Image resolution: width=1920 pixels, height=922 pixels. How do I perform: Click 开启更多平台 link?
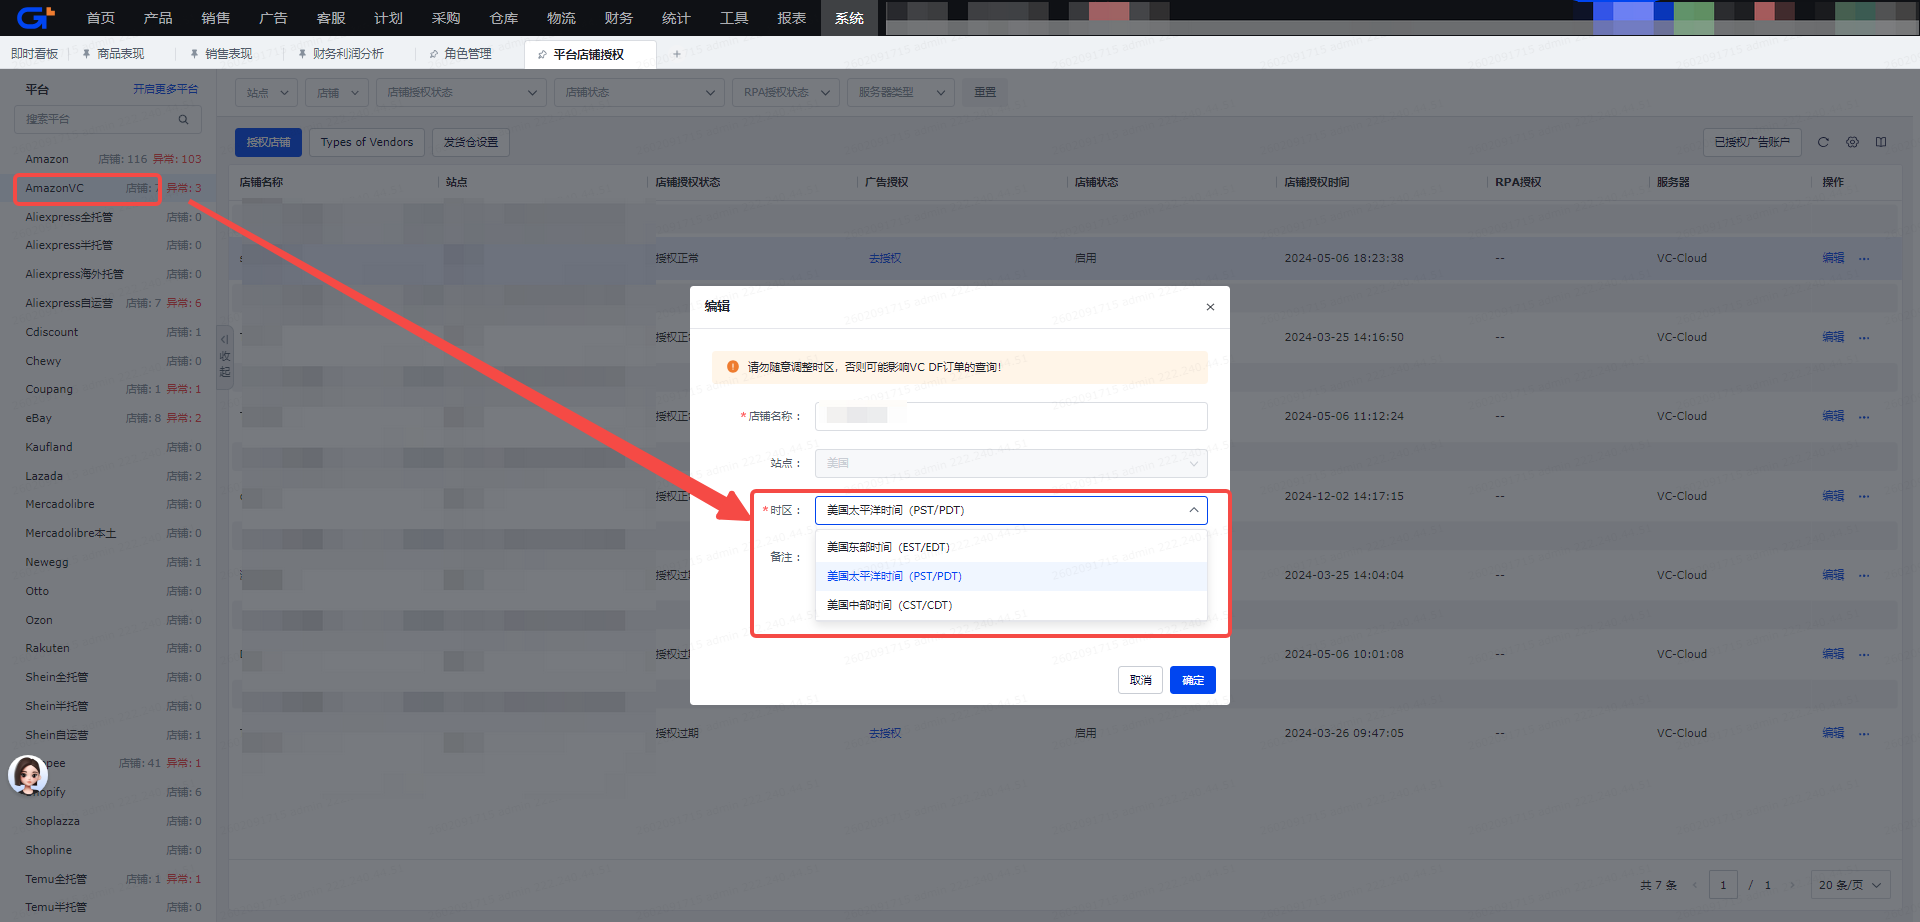click(166, 89)
